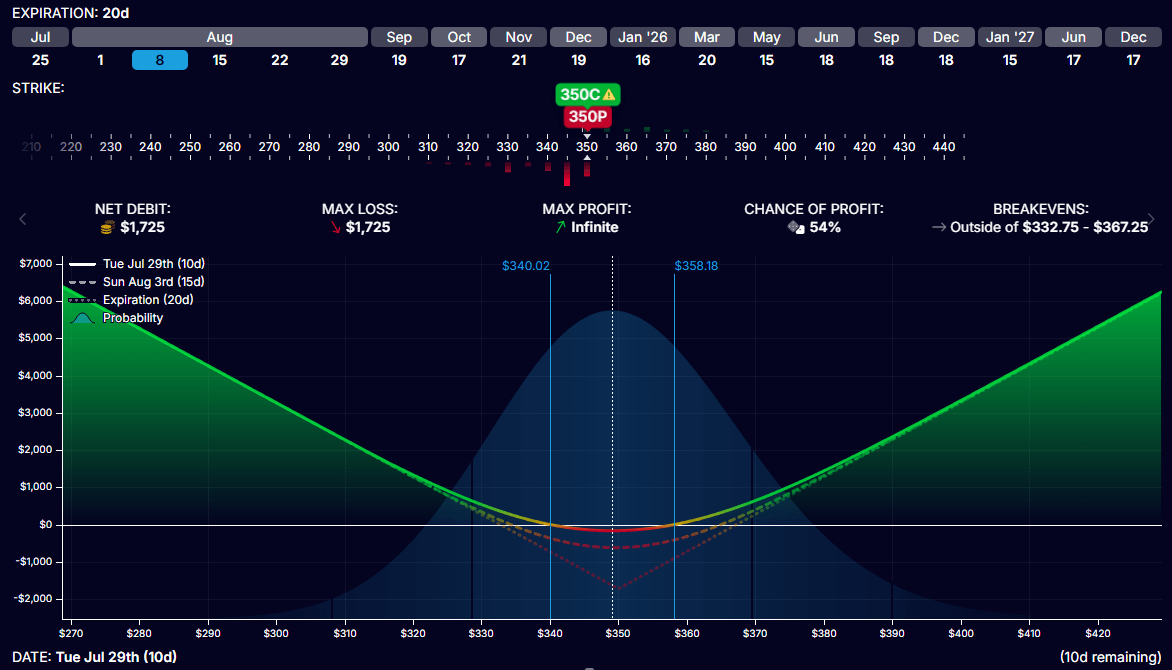This screenshot has height=670, width=1172.
Task: Click the Probability bell curve legend icon
Action: coord(84,318)
